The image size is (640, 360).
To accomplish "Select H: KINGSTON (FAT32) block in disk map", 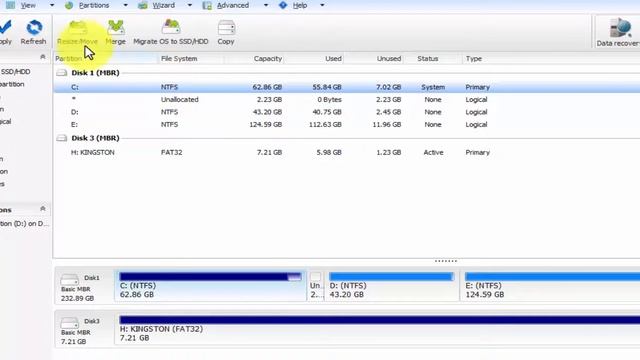I will [x=378, y=329].
